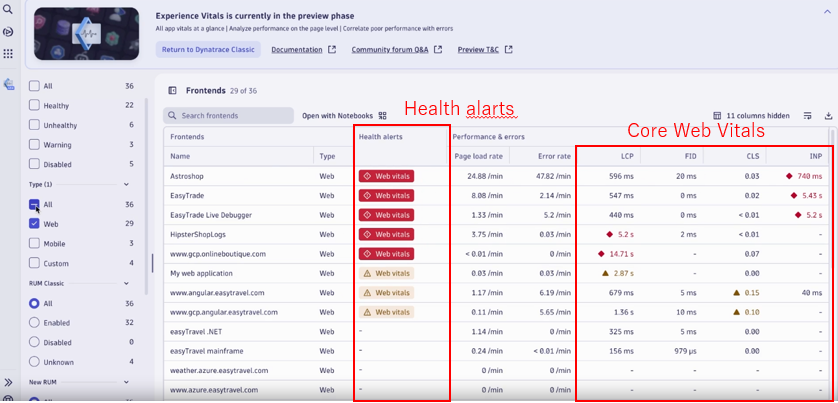Open the apps grid launcher icon
The height and width of the screenshot is (403, 838).
[8, 53]
